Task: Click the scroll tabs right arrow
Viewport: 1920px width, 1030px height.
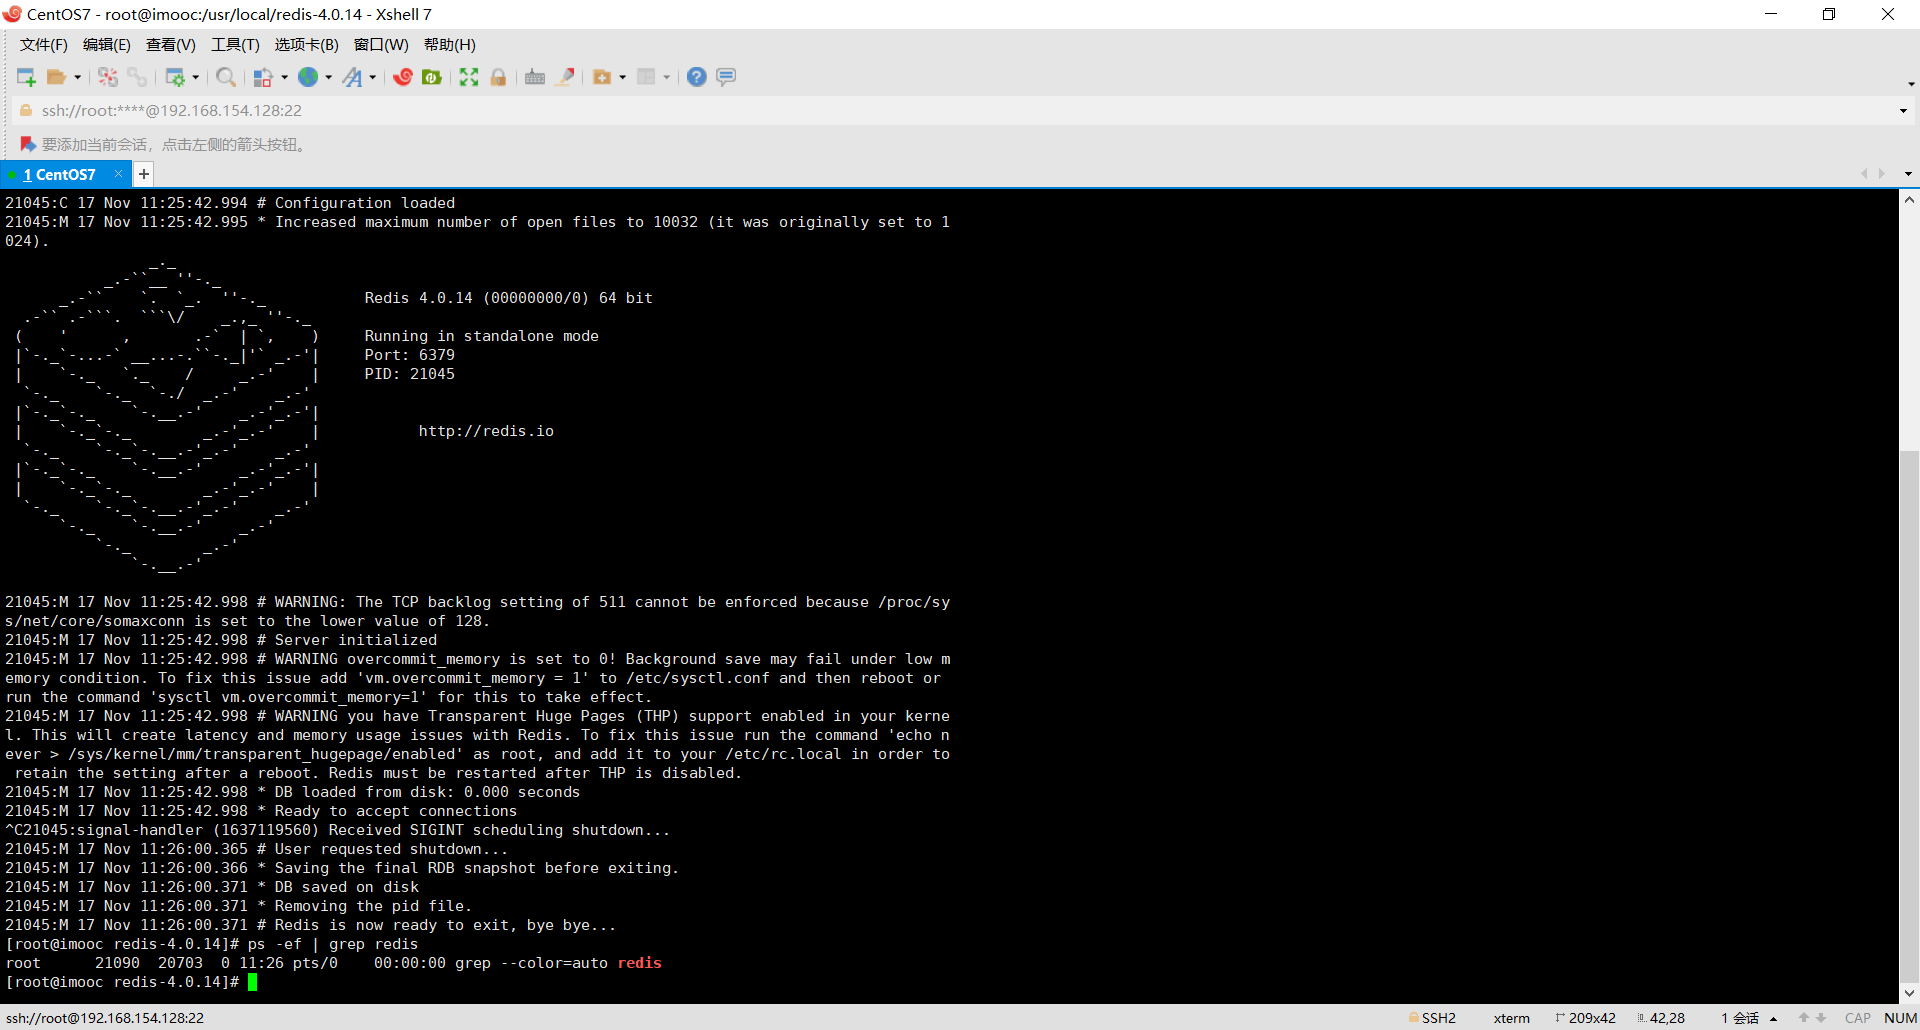Action: pos(1882,174)
